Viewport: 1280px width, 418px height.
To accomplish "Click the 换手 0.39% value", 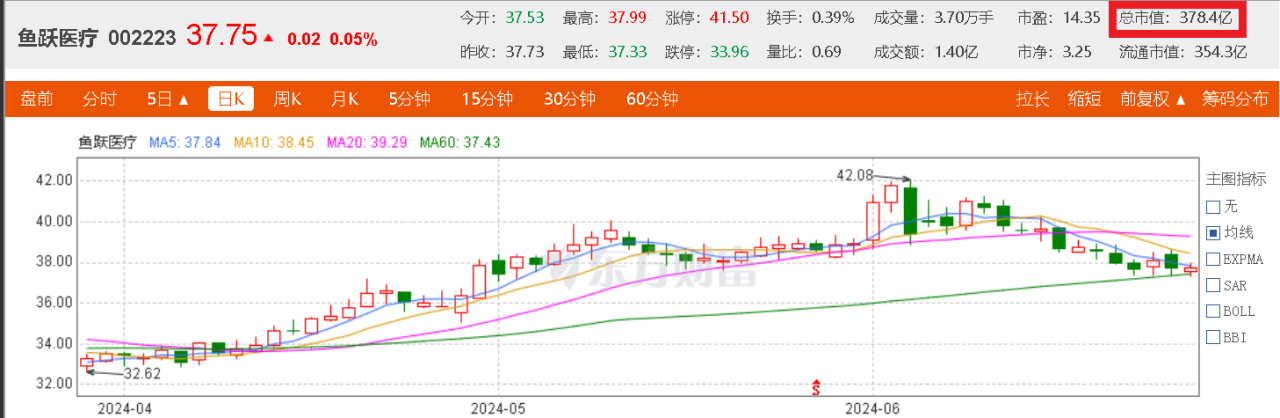I will [x=832, y=18].
